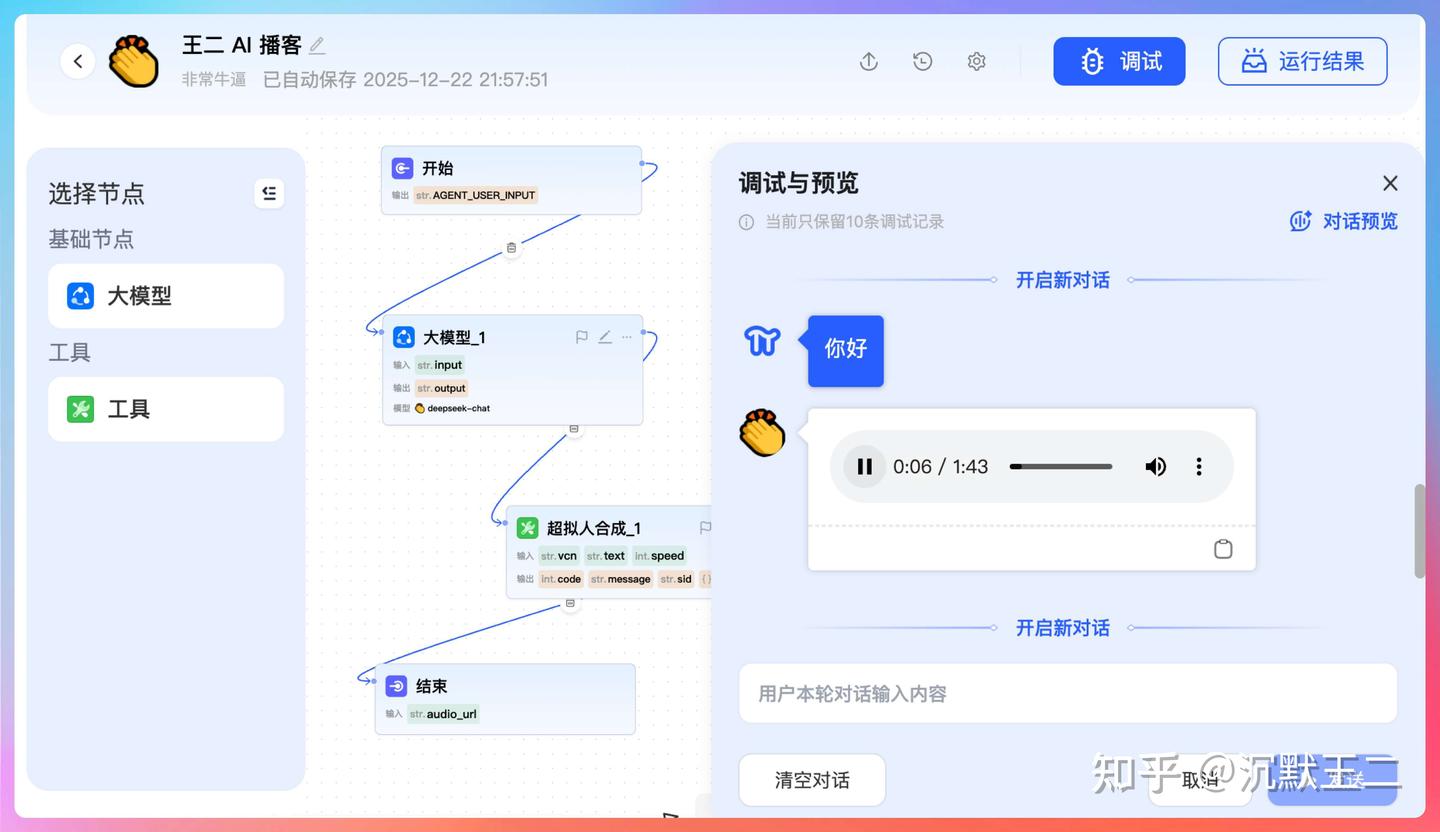Open the more options menu on 大模型_1
The image size is (1440, 832).
tap(626, 337)
